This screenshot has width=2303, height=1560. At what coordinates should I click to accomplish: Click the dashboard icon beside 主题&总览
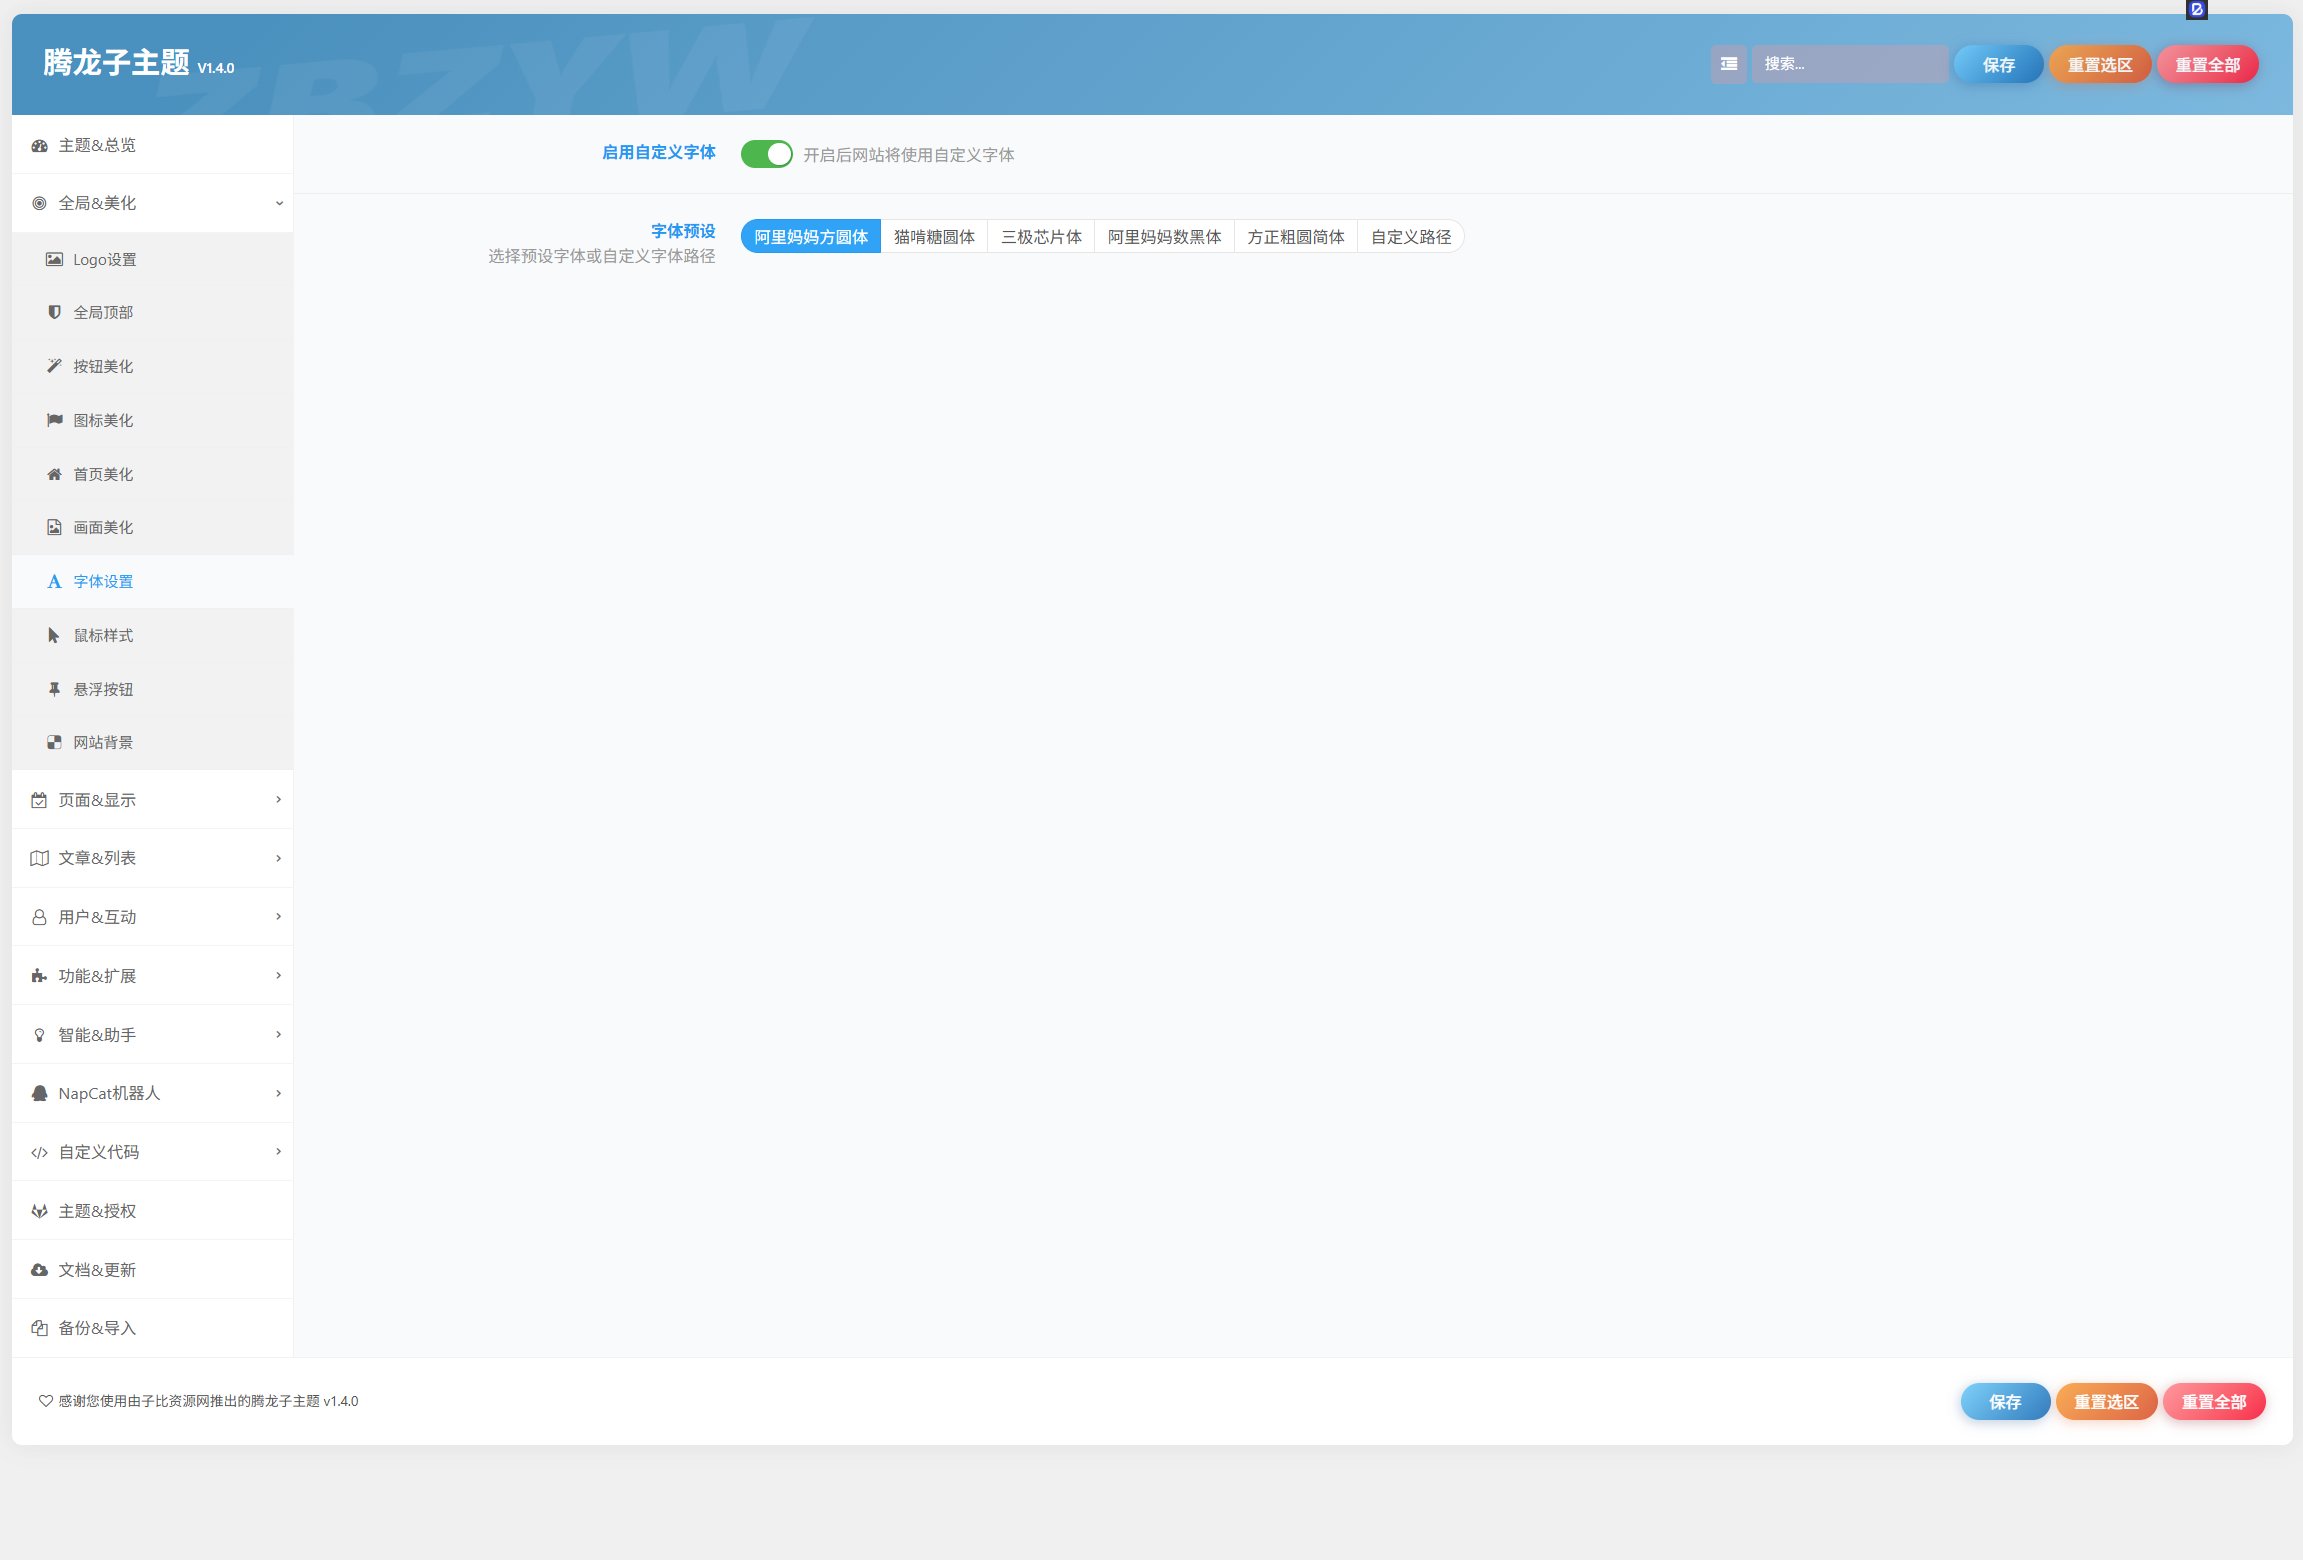pyautogui.click(x=40, y=146)
